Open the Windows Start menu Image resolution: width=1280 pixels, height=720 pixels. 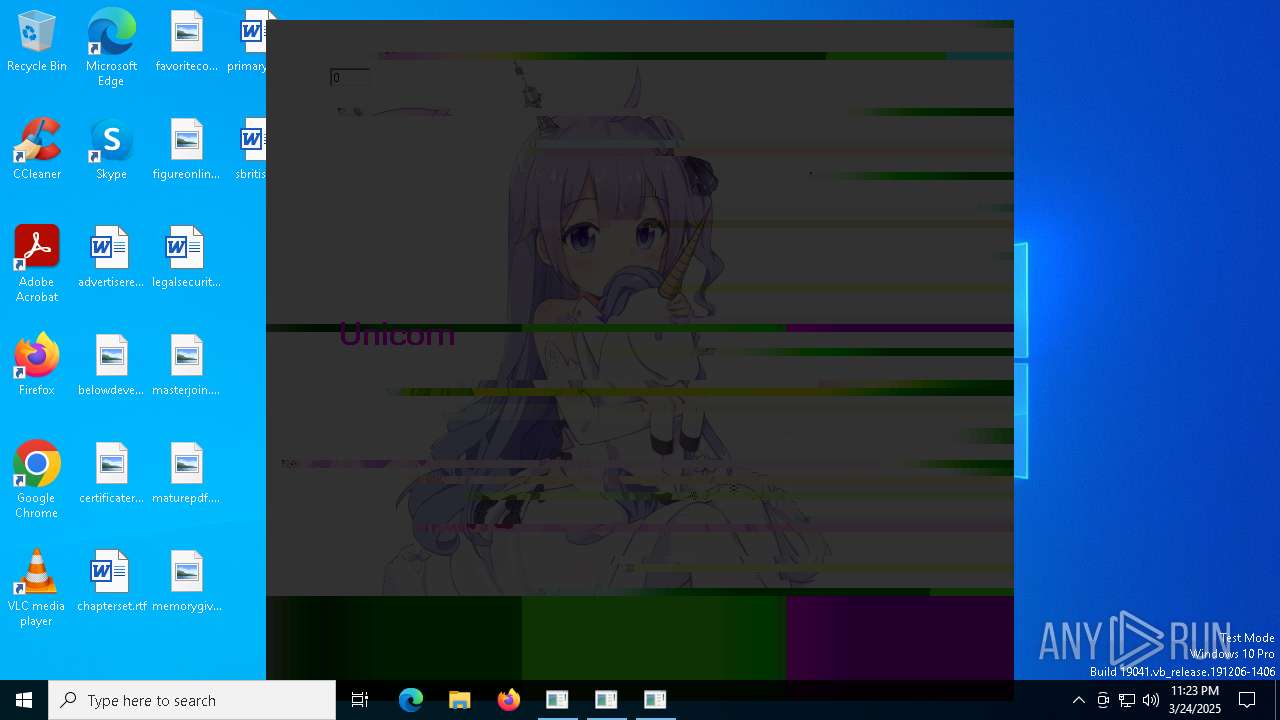click(24, 700)
